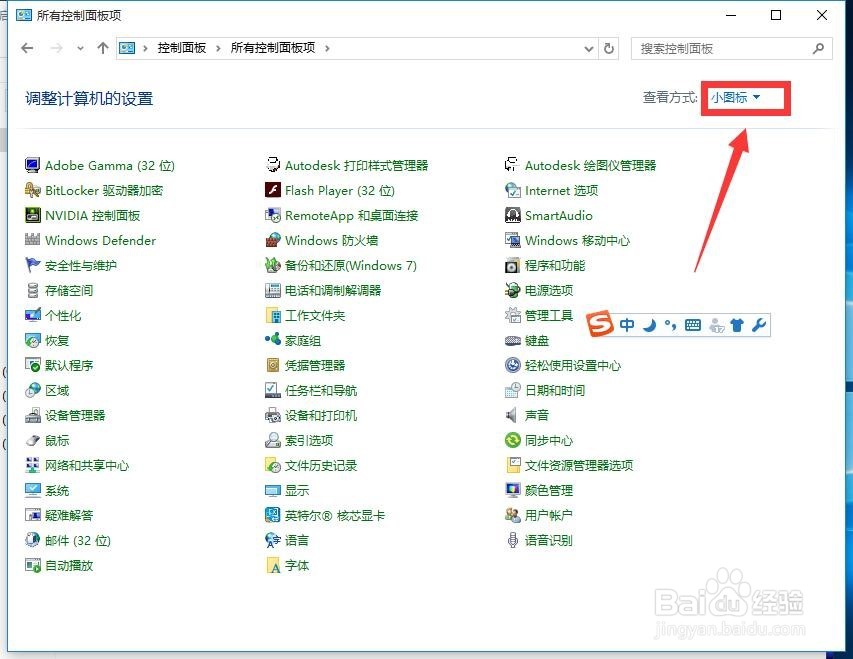Click the 电源选项 icon
The height and width of the screenshot is (659, 853).
[512, 290]
